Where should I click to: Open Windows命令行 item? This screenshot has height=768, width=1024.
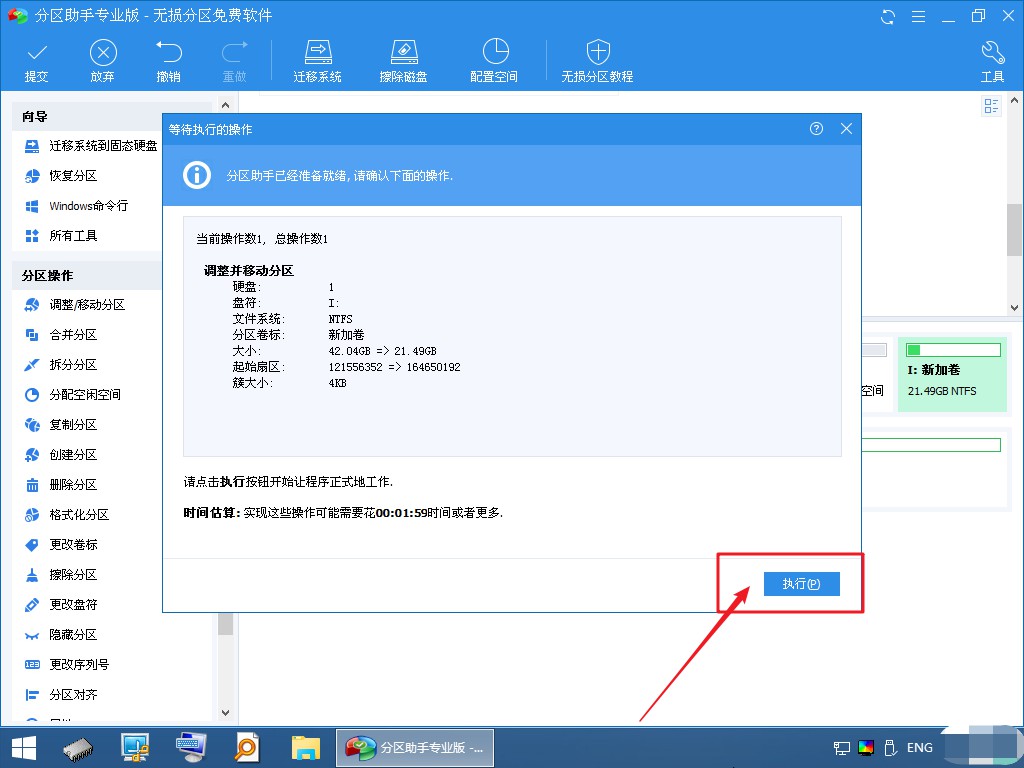point(76,206)
